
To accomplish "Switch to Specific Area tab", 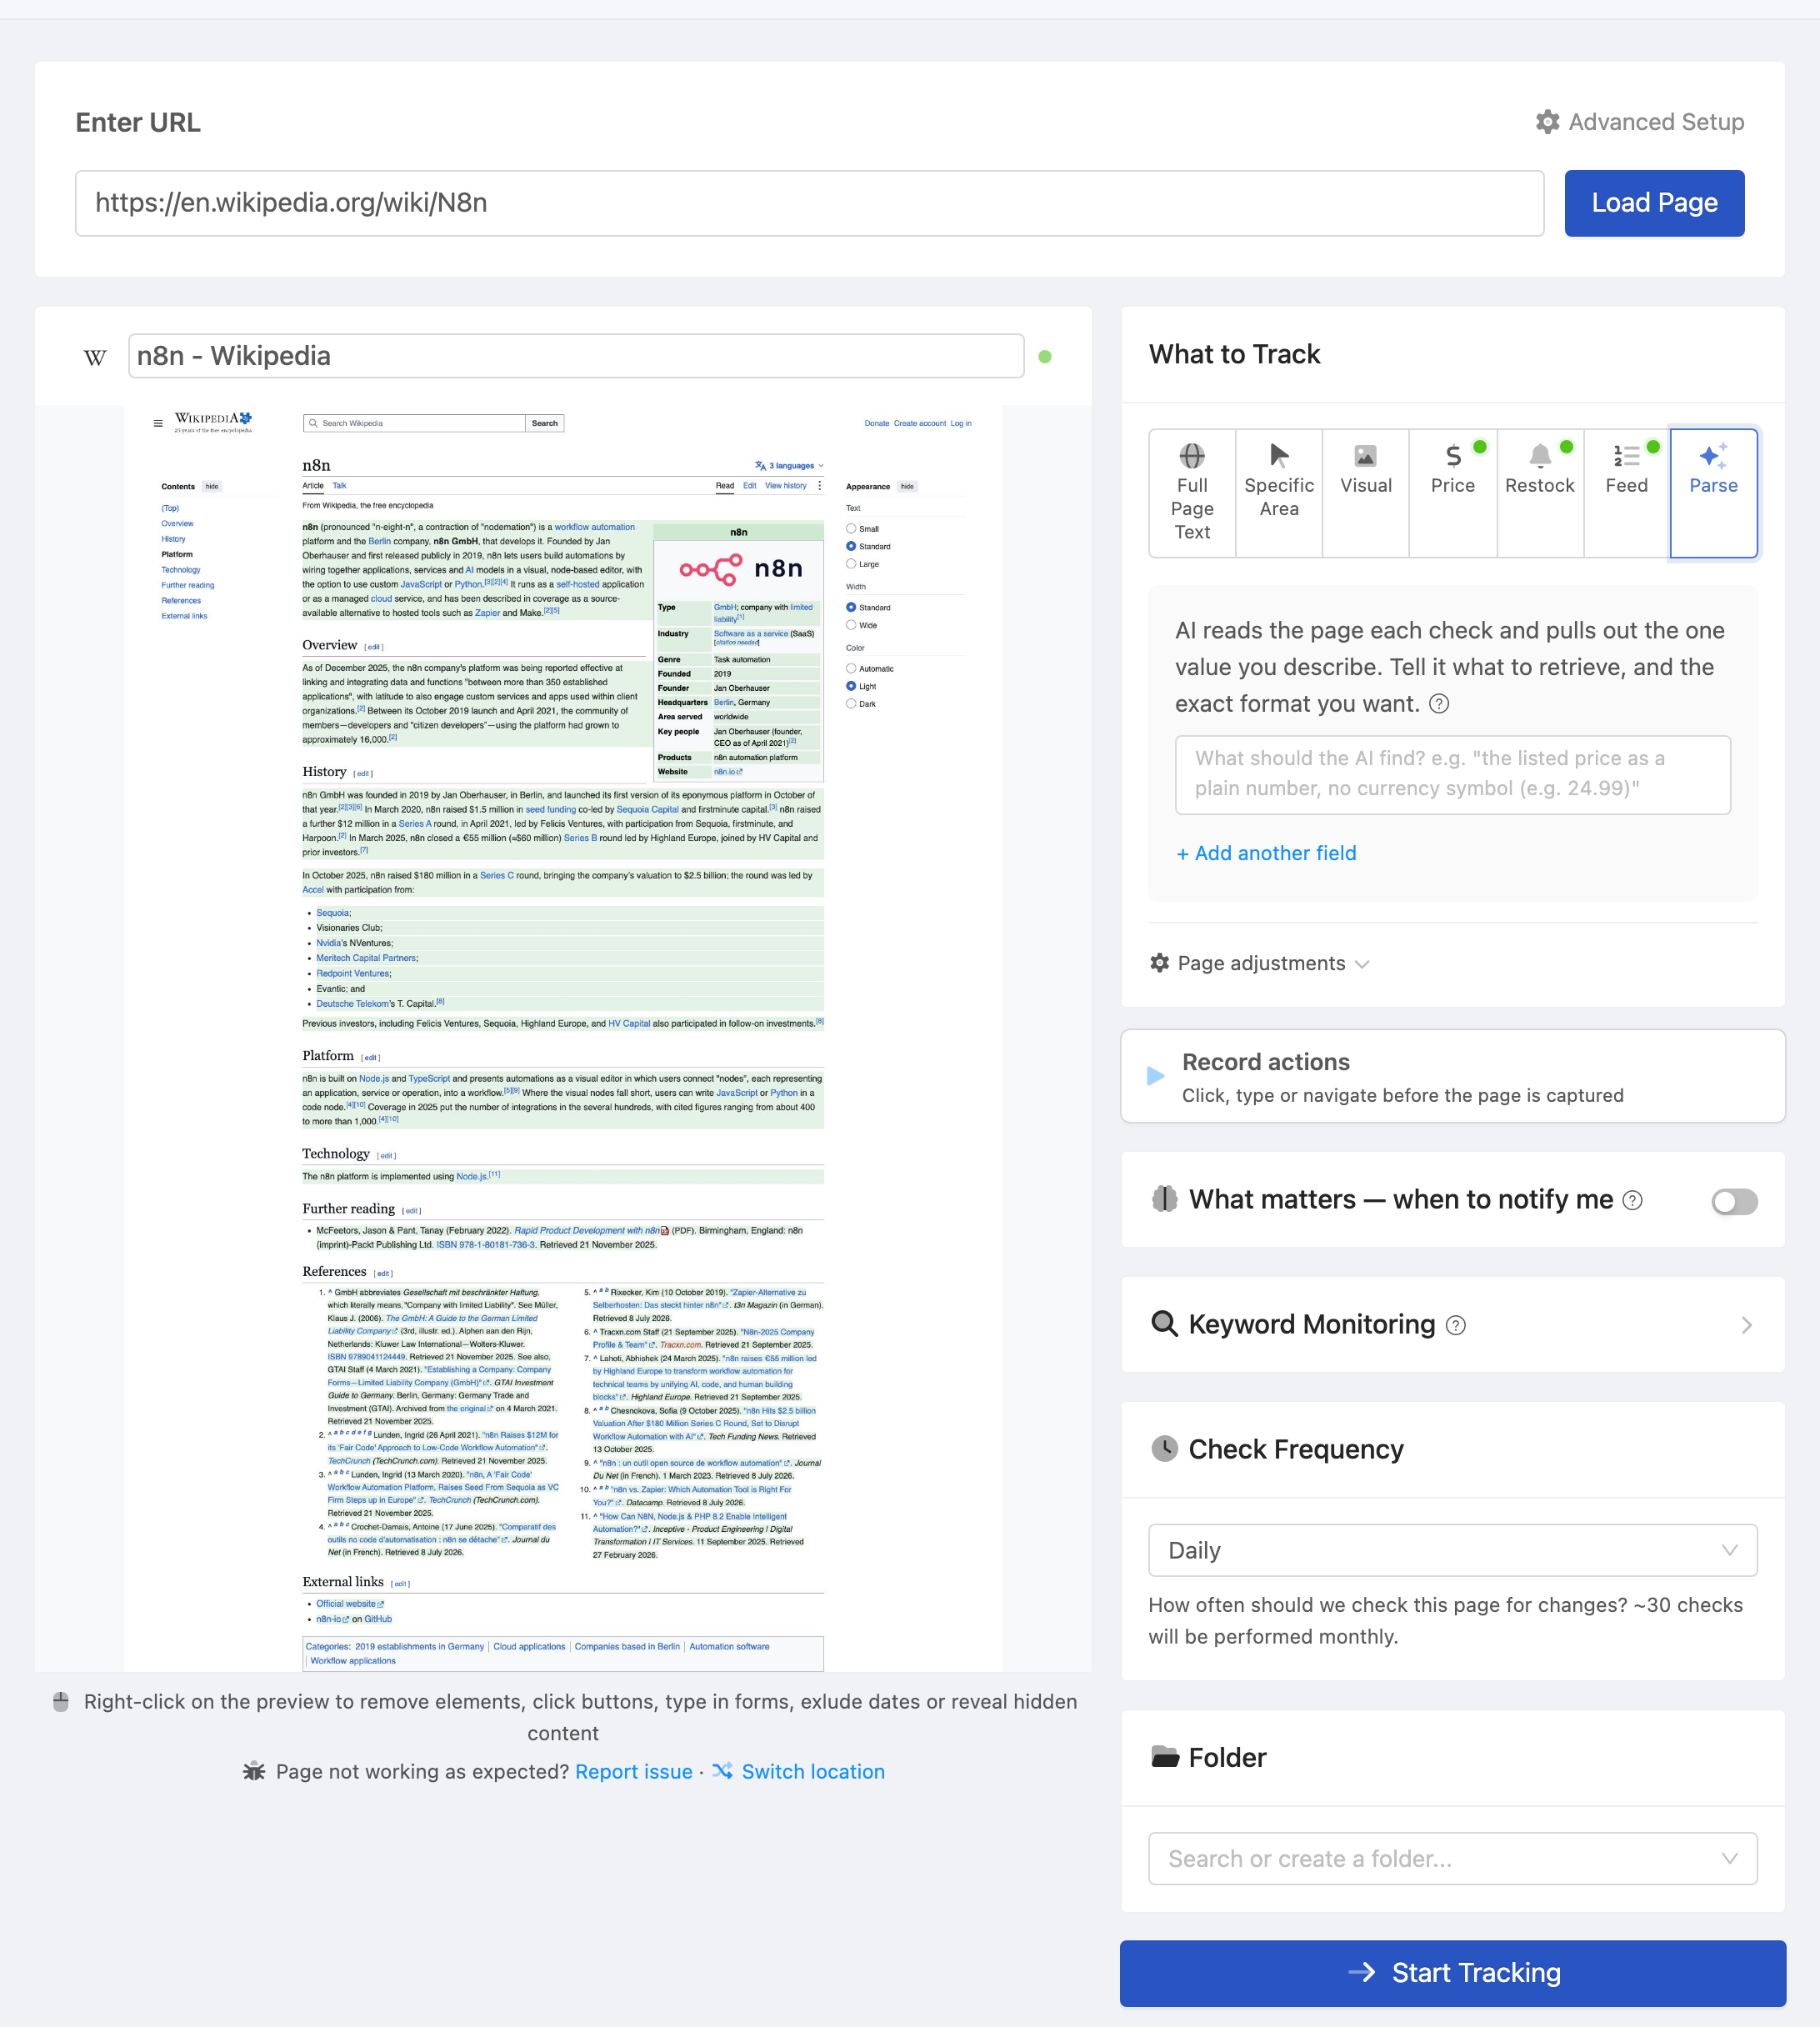I will (1279, 493).
